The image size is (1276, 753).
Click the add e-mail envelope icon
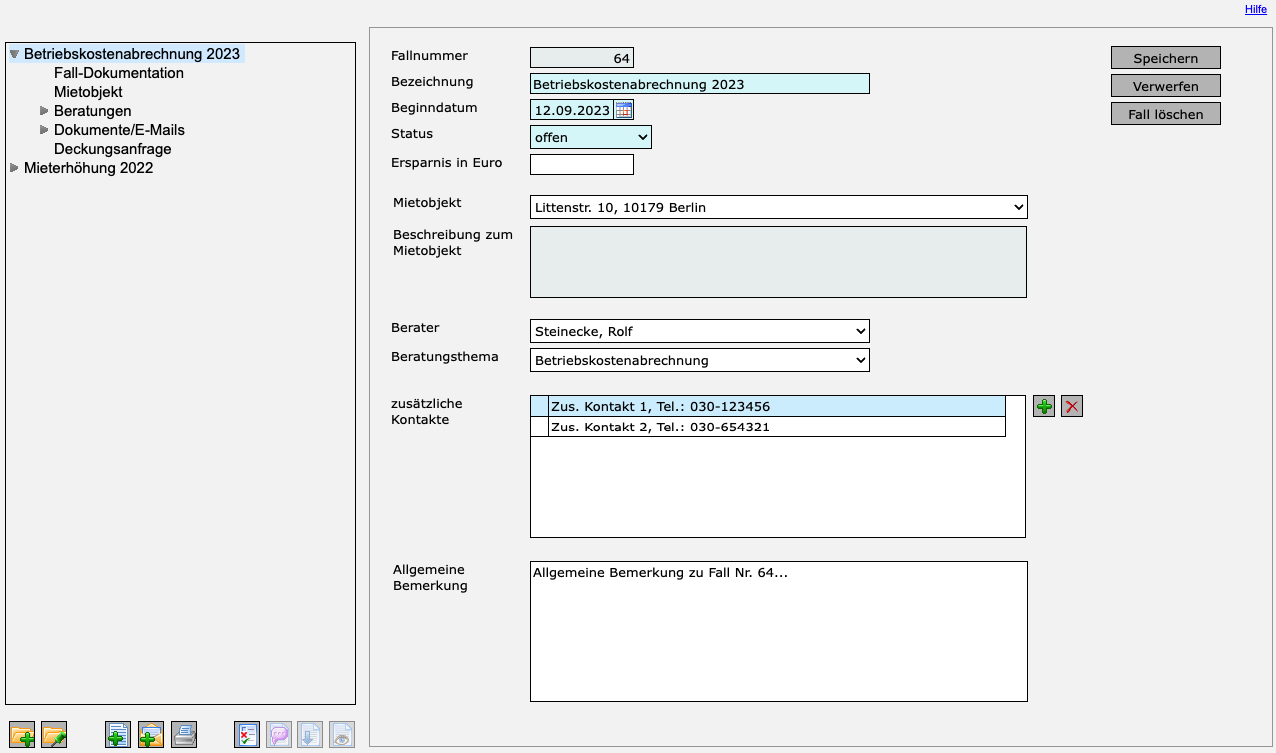coord(151,735)
